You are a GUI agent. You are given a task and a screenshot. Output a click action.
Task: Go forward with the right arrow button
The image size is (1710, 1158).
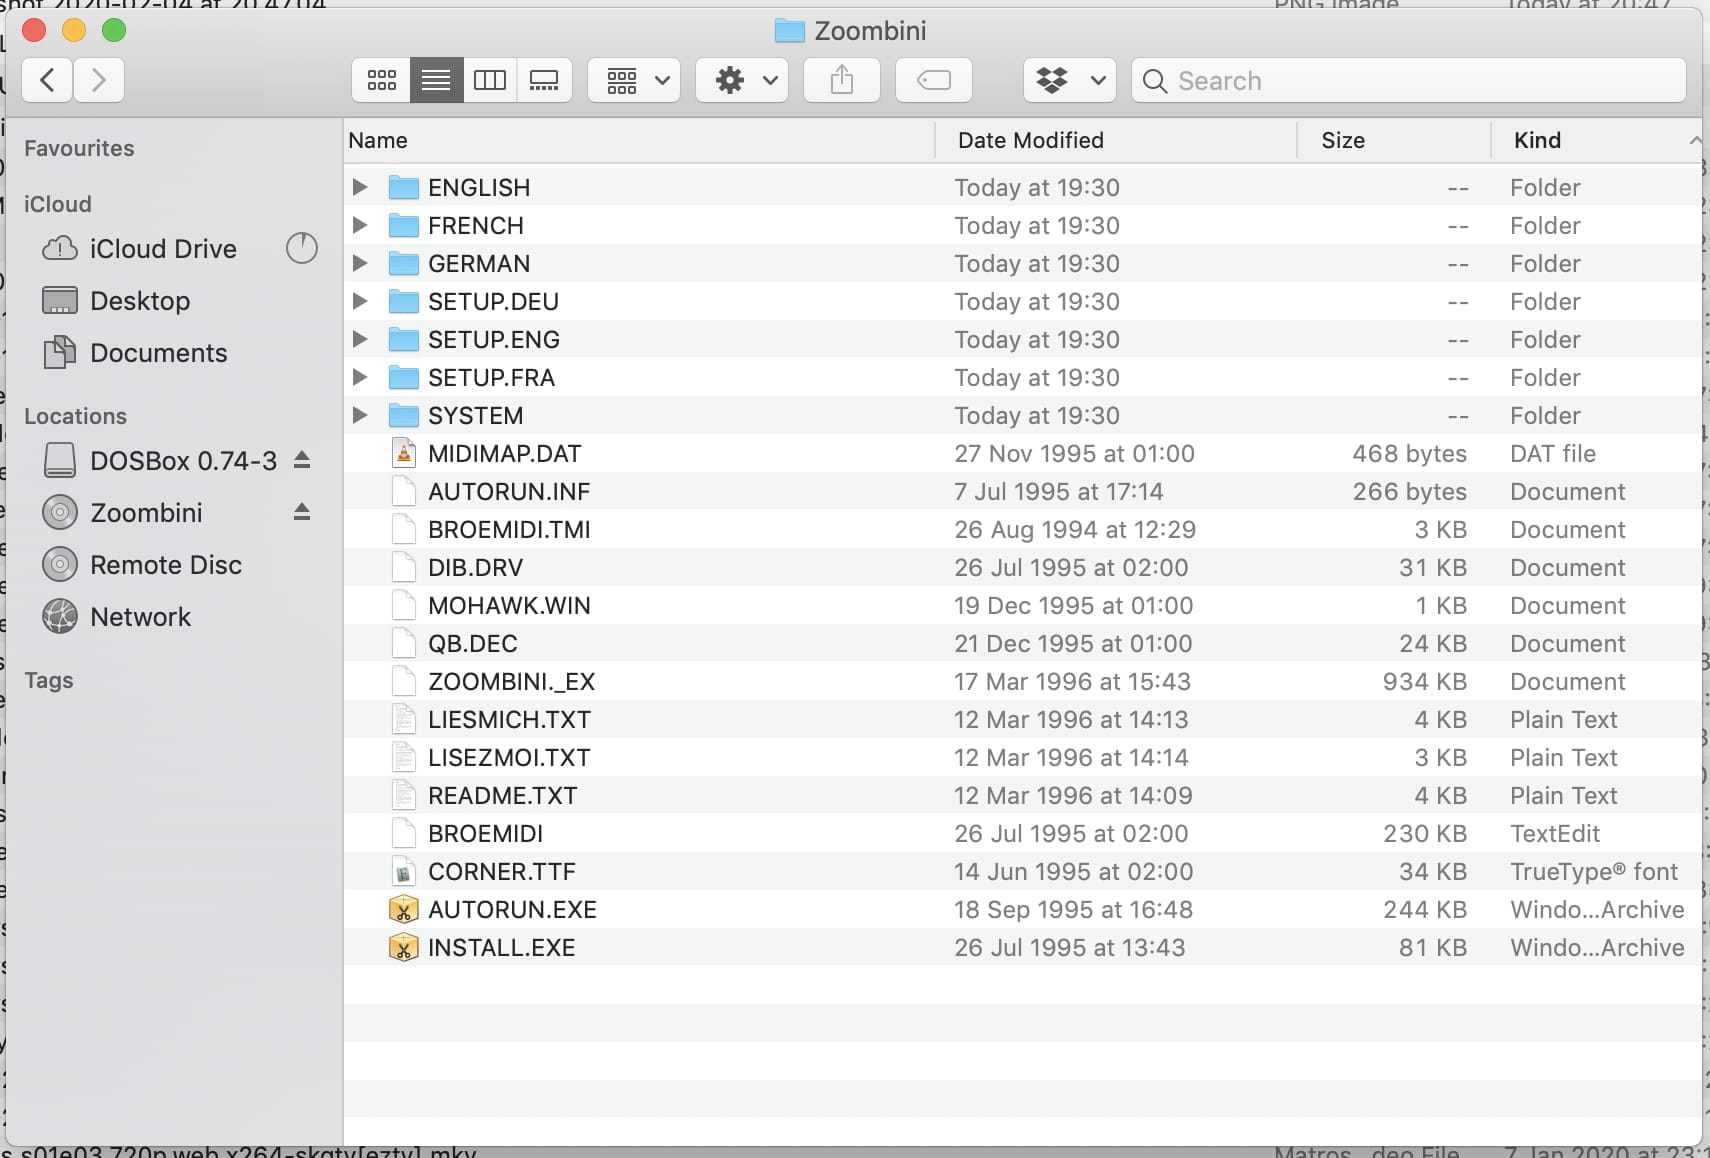(98, 80)
